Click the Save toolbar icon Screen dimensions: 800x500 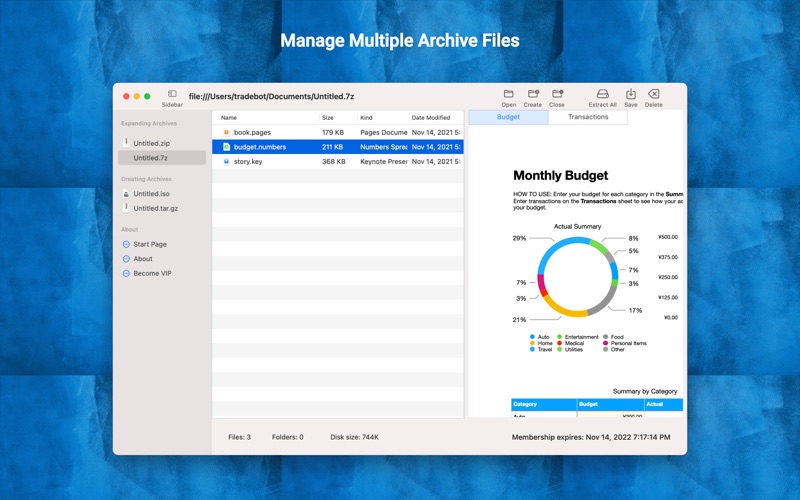[x=631, y=94]
